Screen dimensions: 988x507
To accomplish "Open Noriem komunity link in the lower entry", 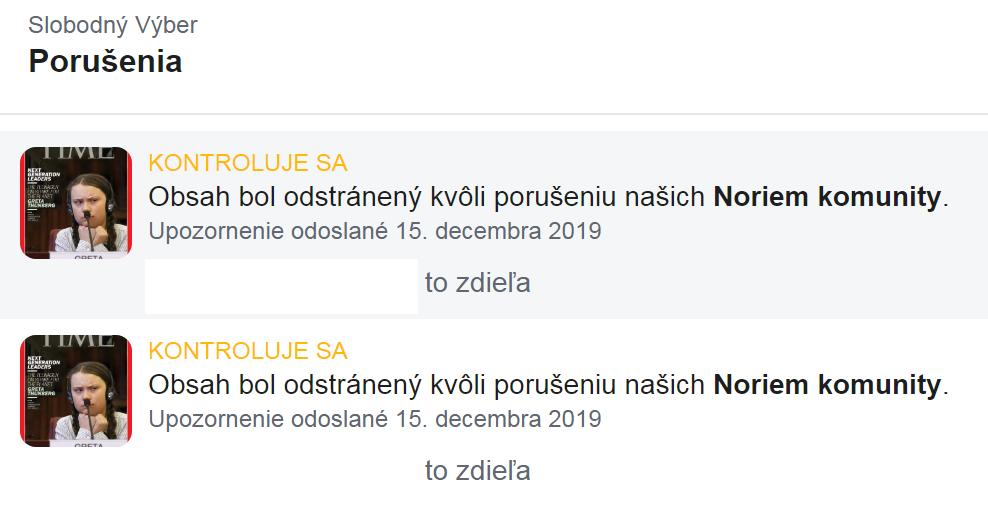I will pyautogui.click(x=827, y=385).
